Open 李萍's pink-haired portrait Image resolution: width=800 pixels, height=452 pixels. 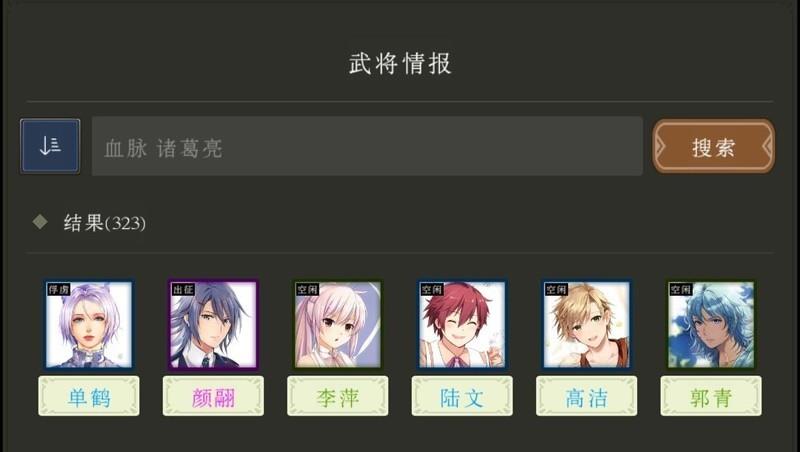click(x=338, y=324)
